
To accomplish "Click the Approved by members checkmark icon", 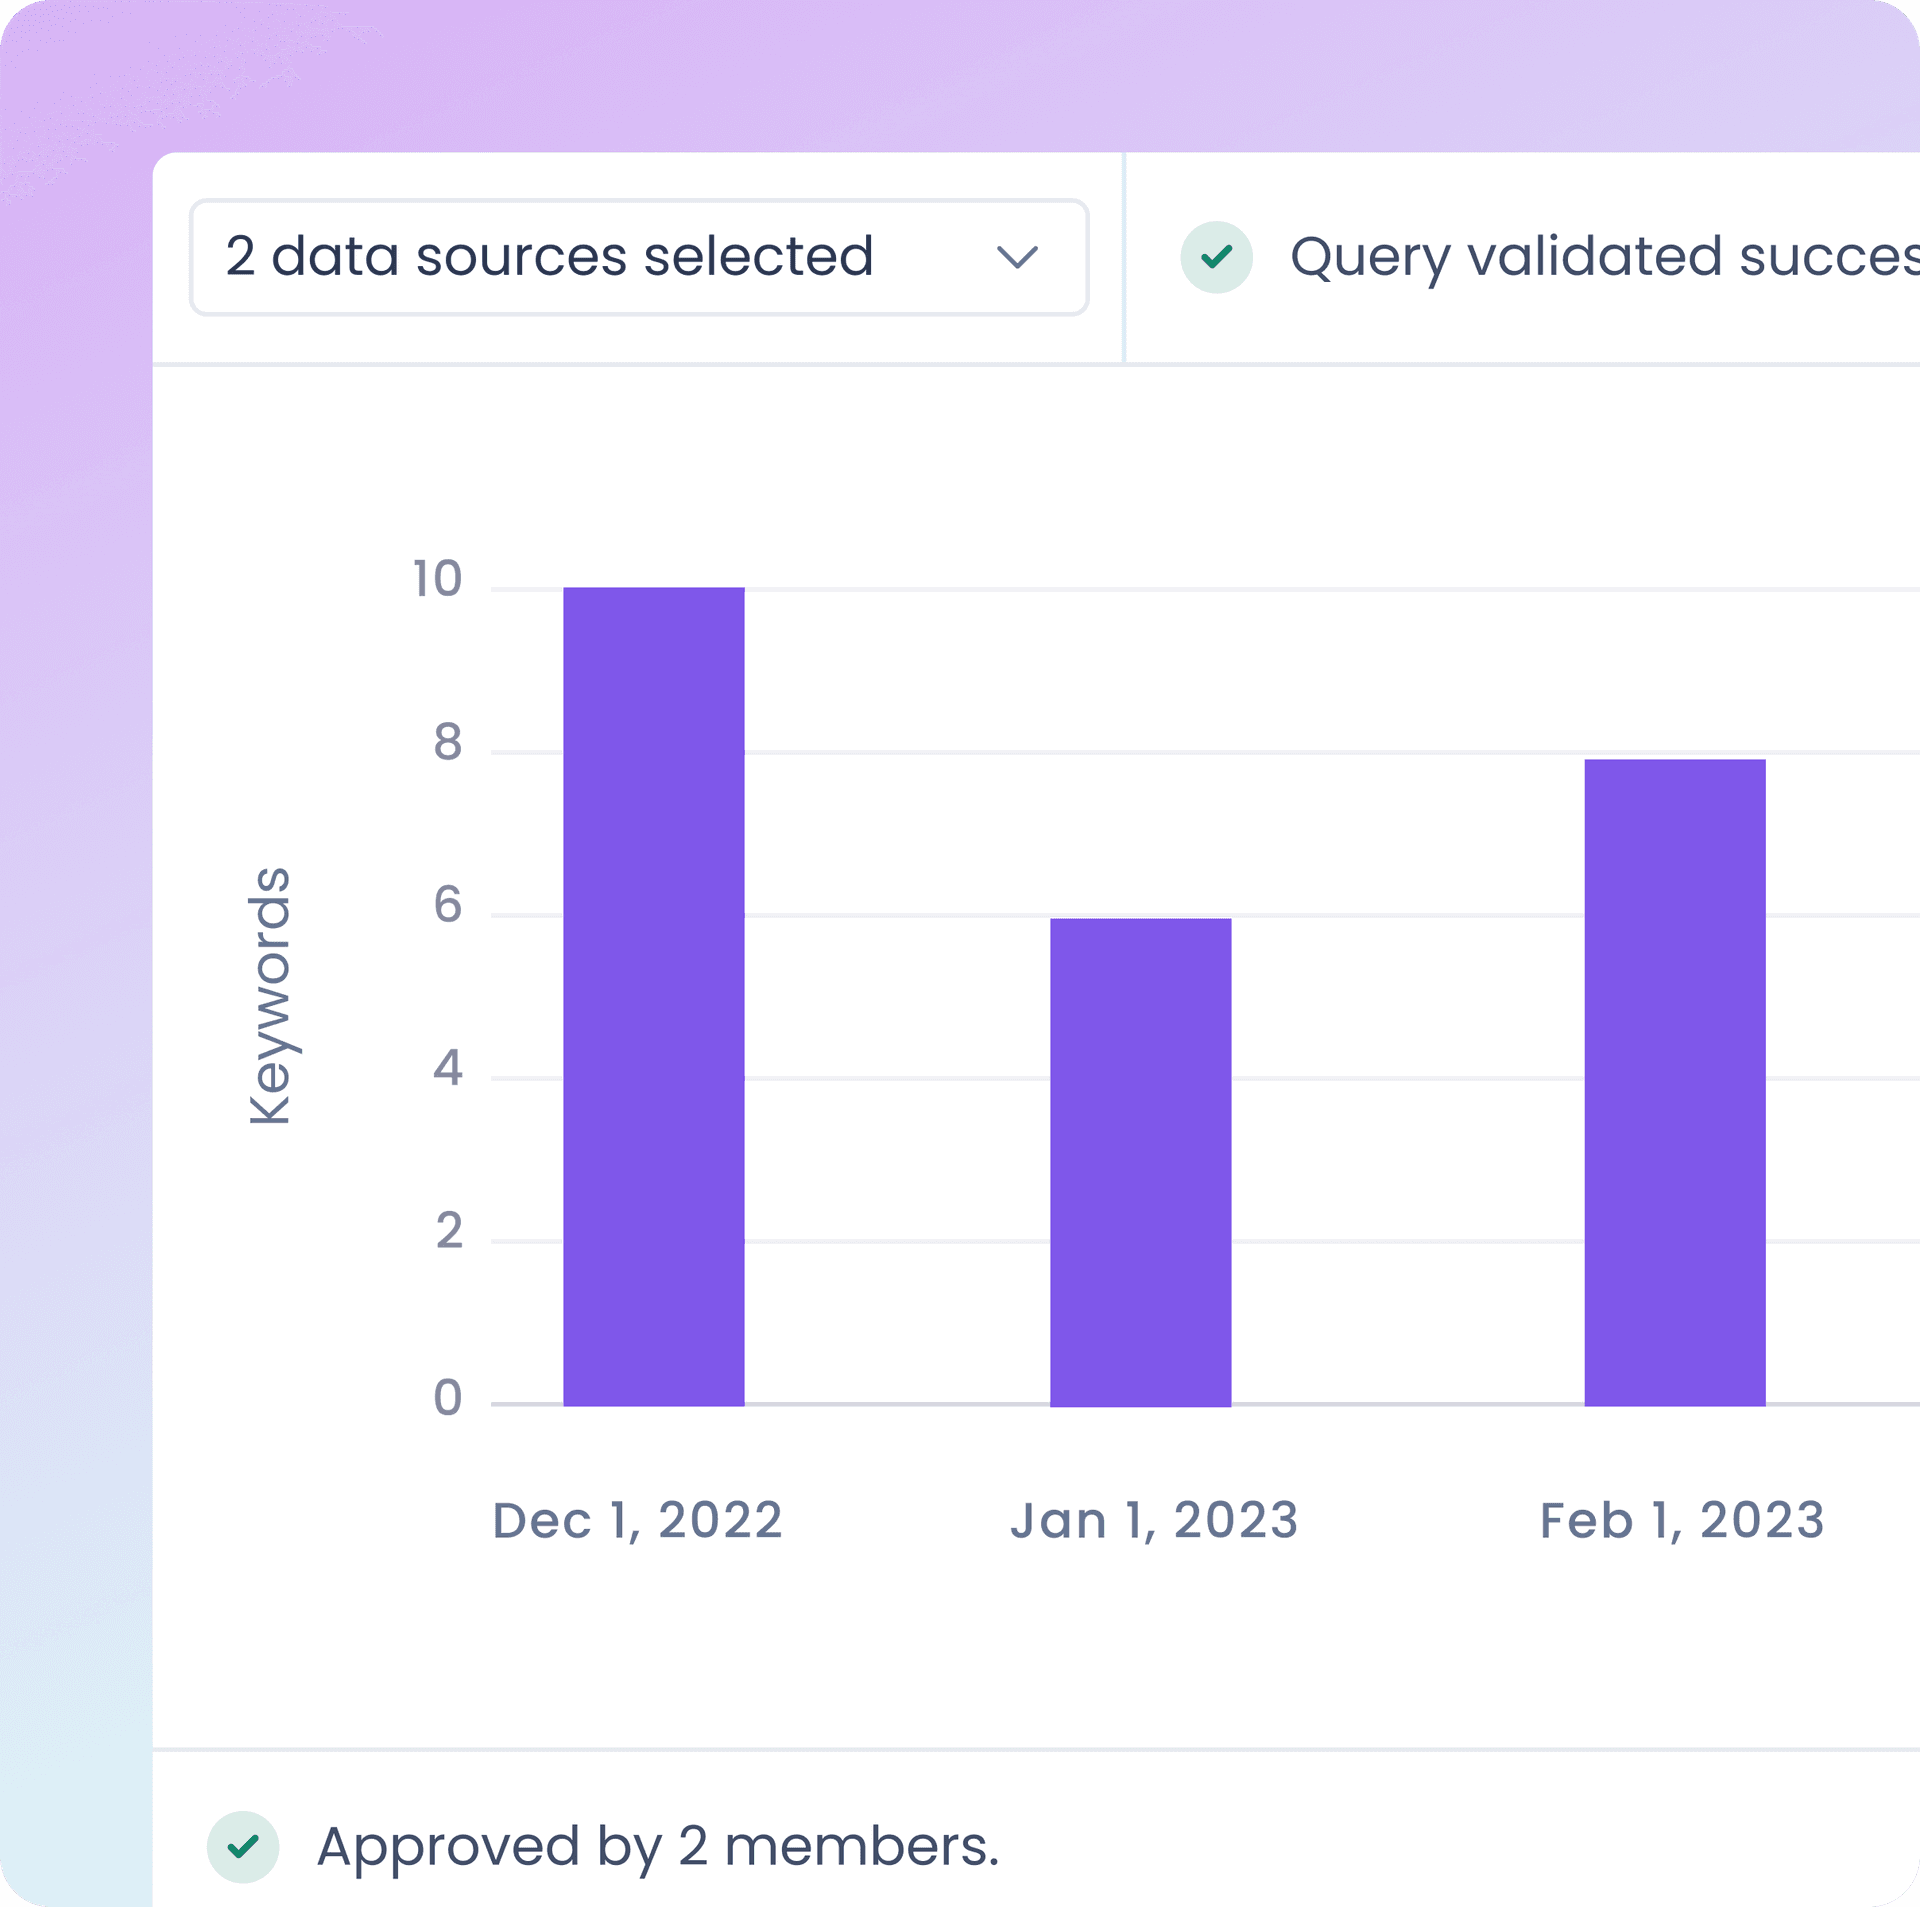I will click(243, 1846).
